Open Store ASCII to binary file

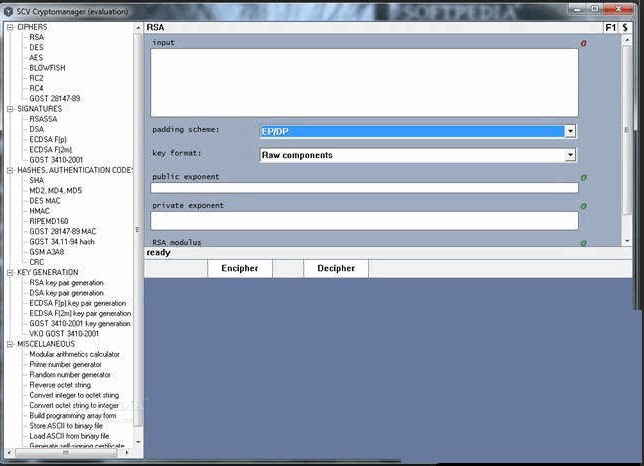pos(66,427)
